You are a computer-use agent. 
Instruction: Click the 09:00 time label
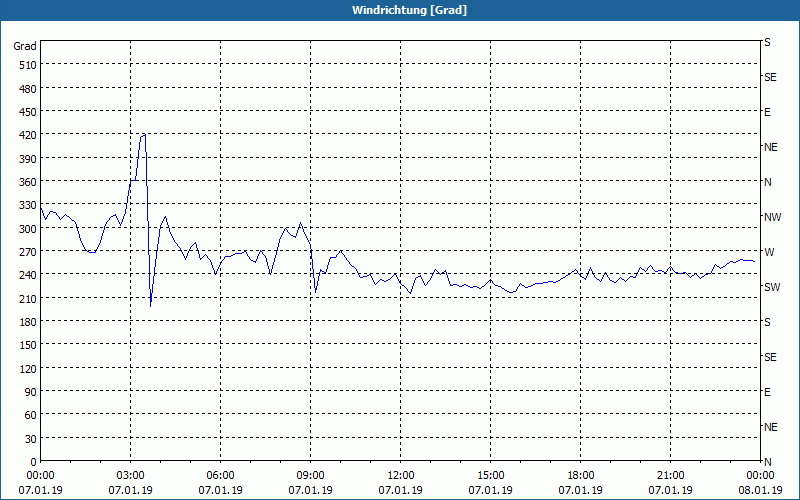click(x=311, y=476)
